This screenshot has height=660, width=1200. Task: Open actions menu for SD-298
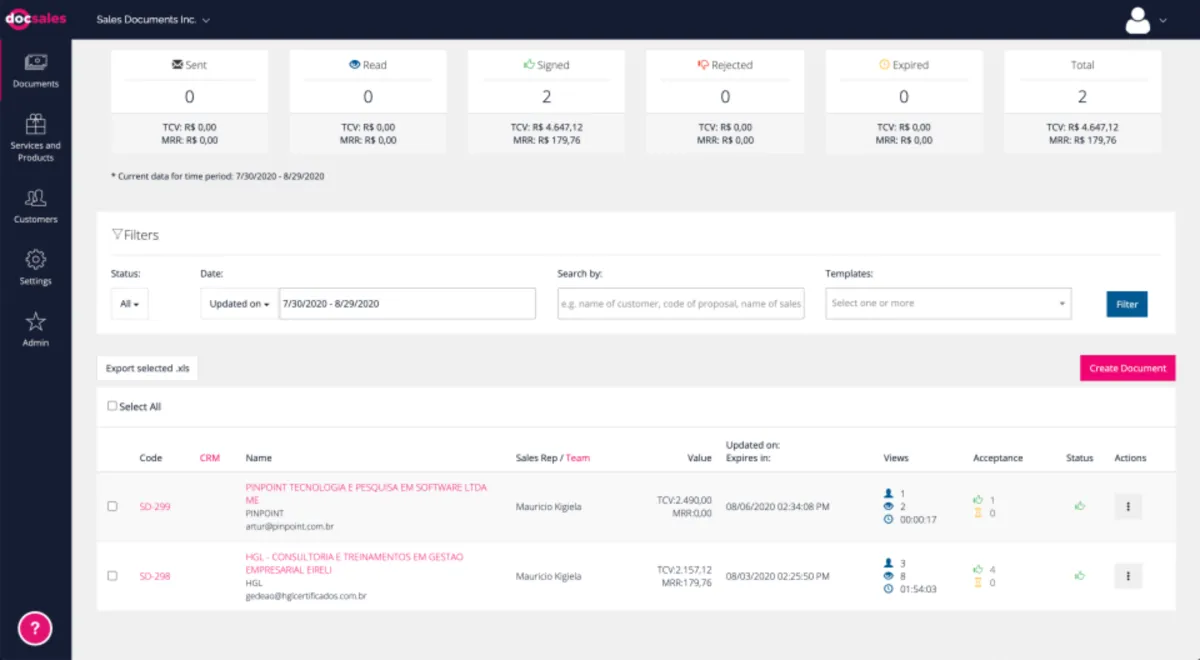[1128, 576]
